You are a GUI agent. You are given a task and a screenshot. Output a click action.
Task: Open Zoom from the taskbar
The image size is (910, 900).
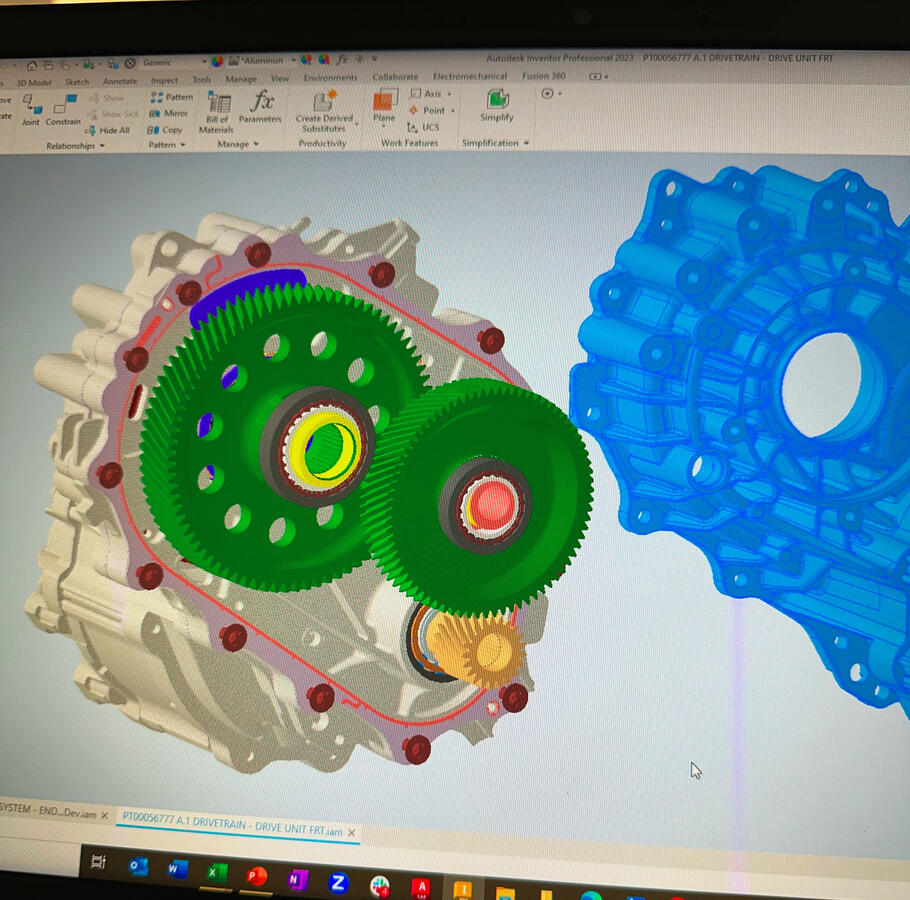coord(338,883)
